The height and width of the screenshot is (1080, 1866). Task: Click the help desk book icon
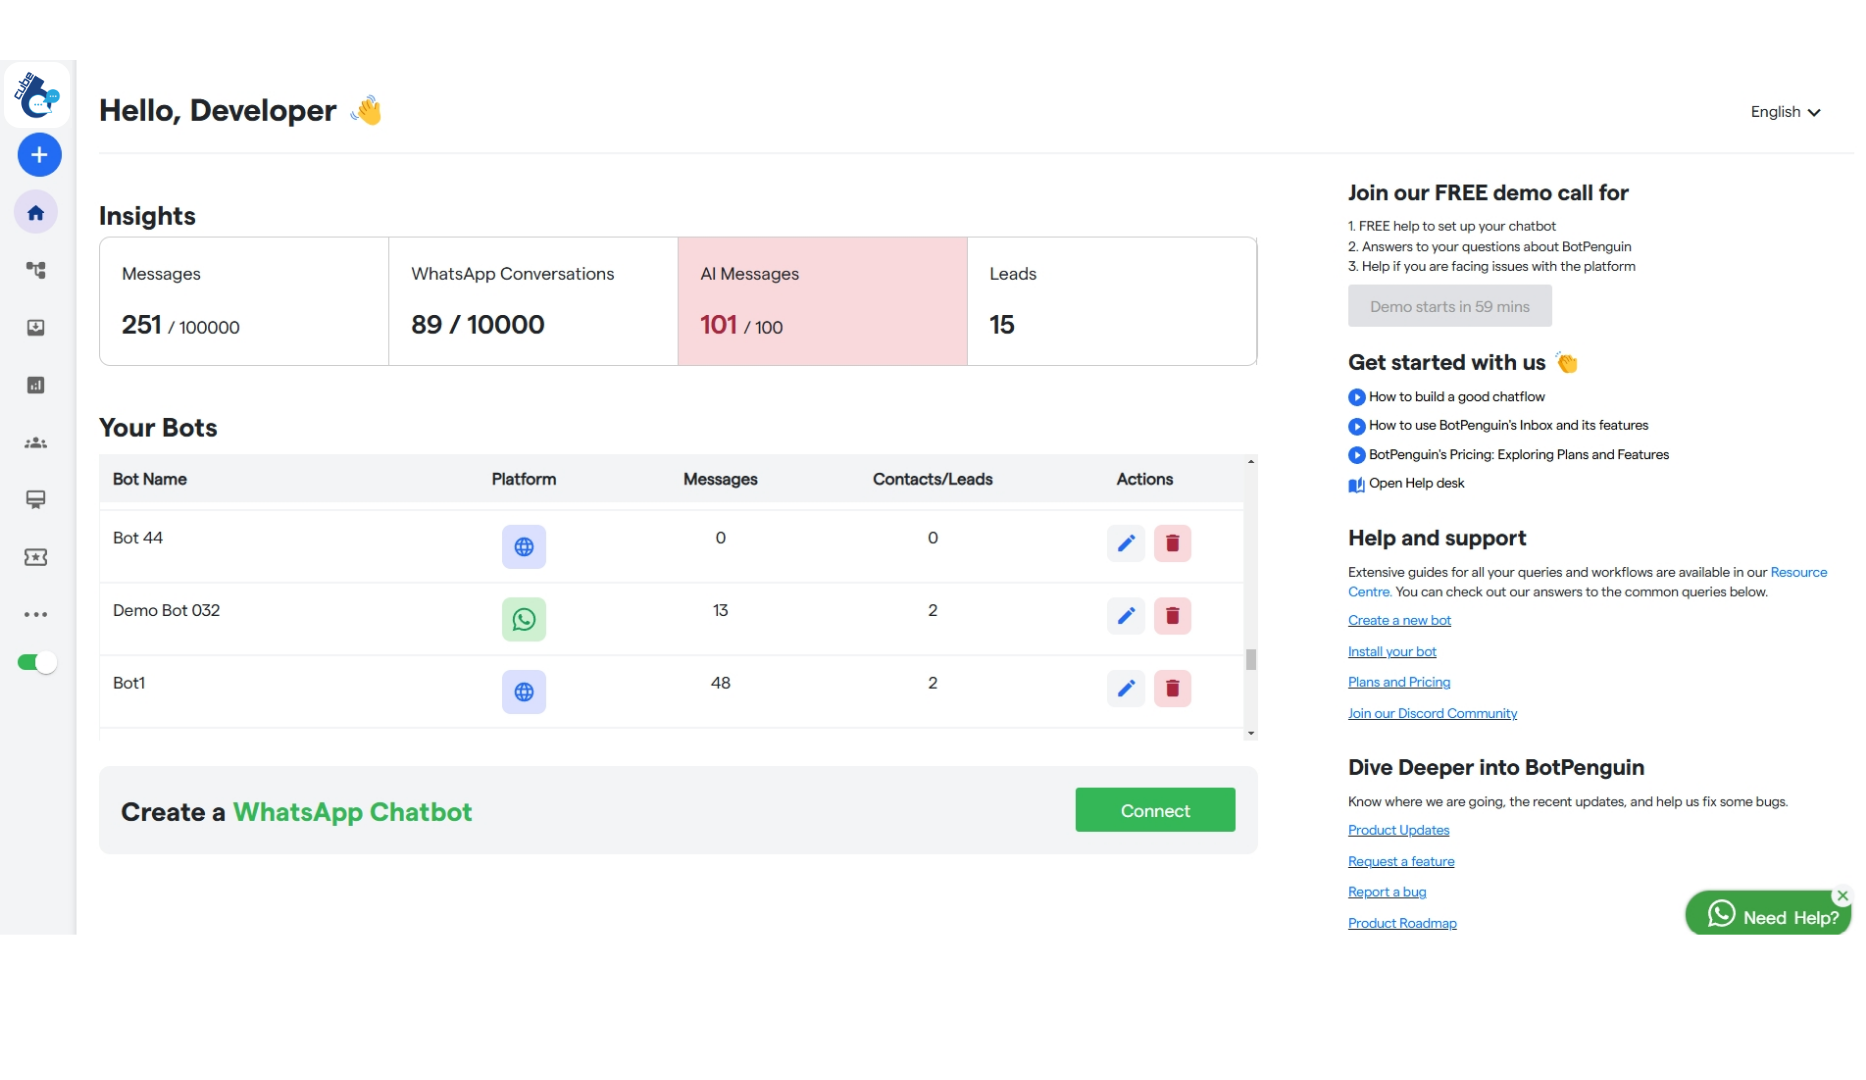1356,485
